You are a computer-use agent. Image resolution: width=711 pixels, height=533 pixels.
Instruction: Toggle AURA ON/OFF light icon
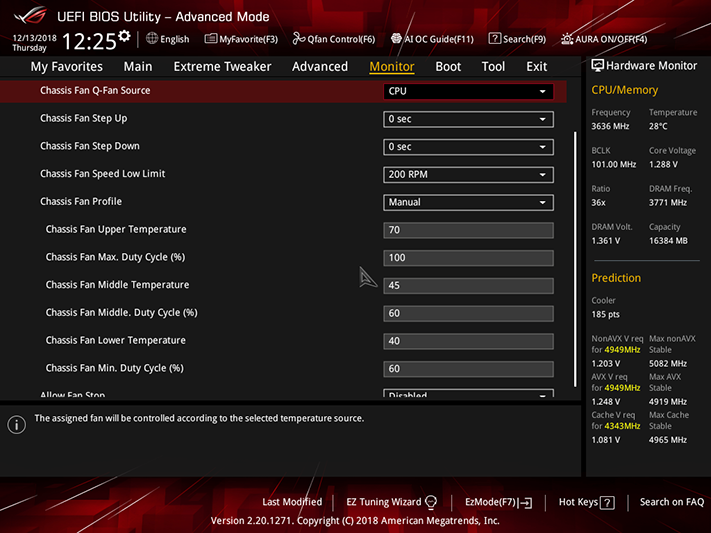click(567, 39)
